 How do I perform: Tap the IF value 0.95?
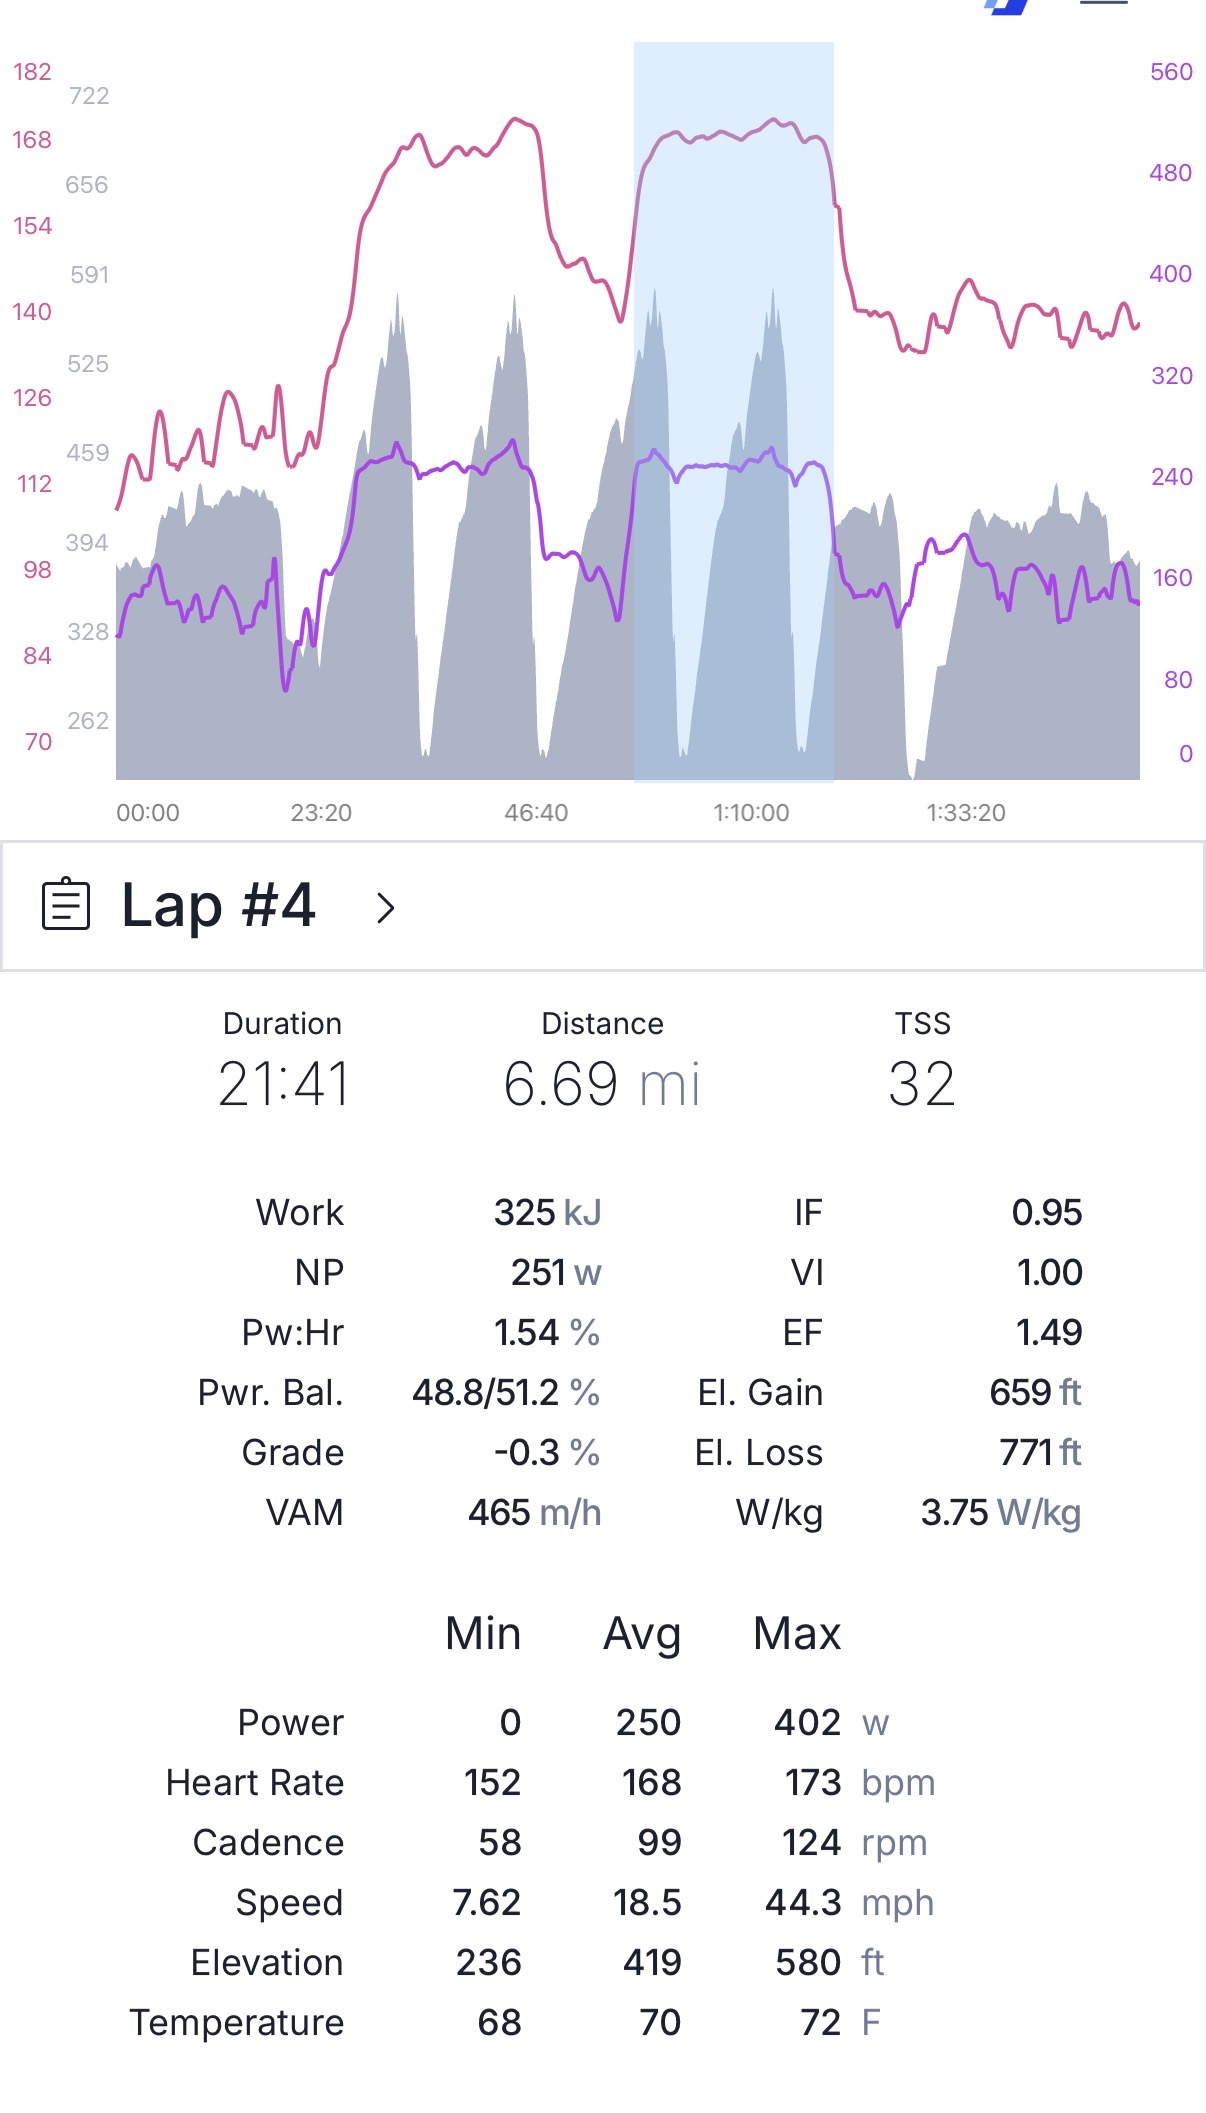point(1047,1212)
